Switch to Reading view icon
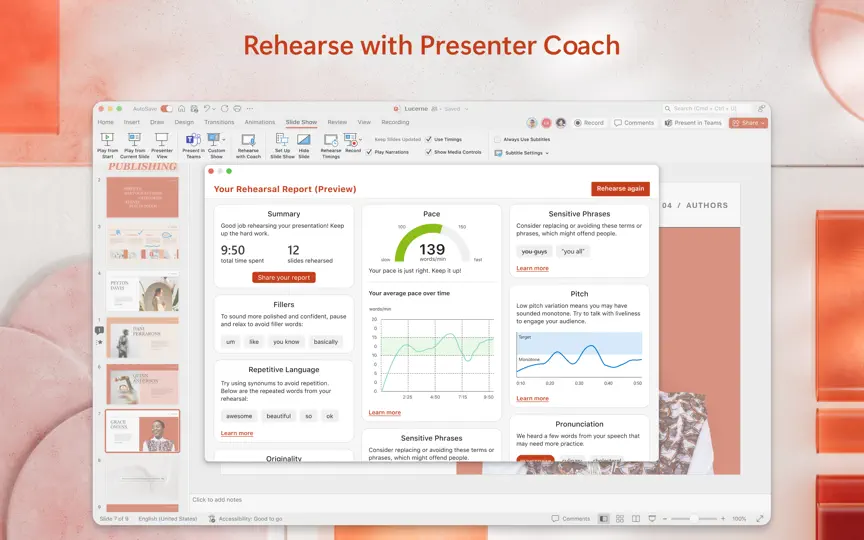Screen dimensions: 864x540 tap(636, 519)
